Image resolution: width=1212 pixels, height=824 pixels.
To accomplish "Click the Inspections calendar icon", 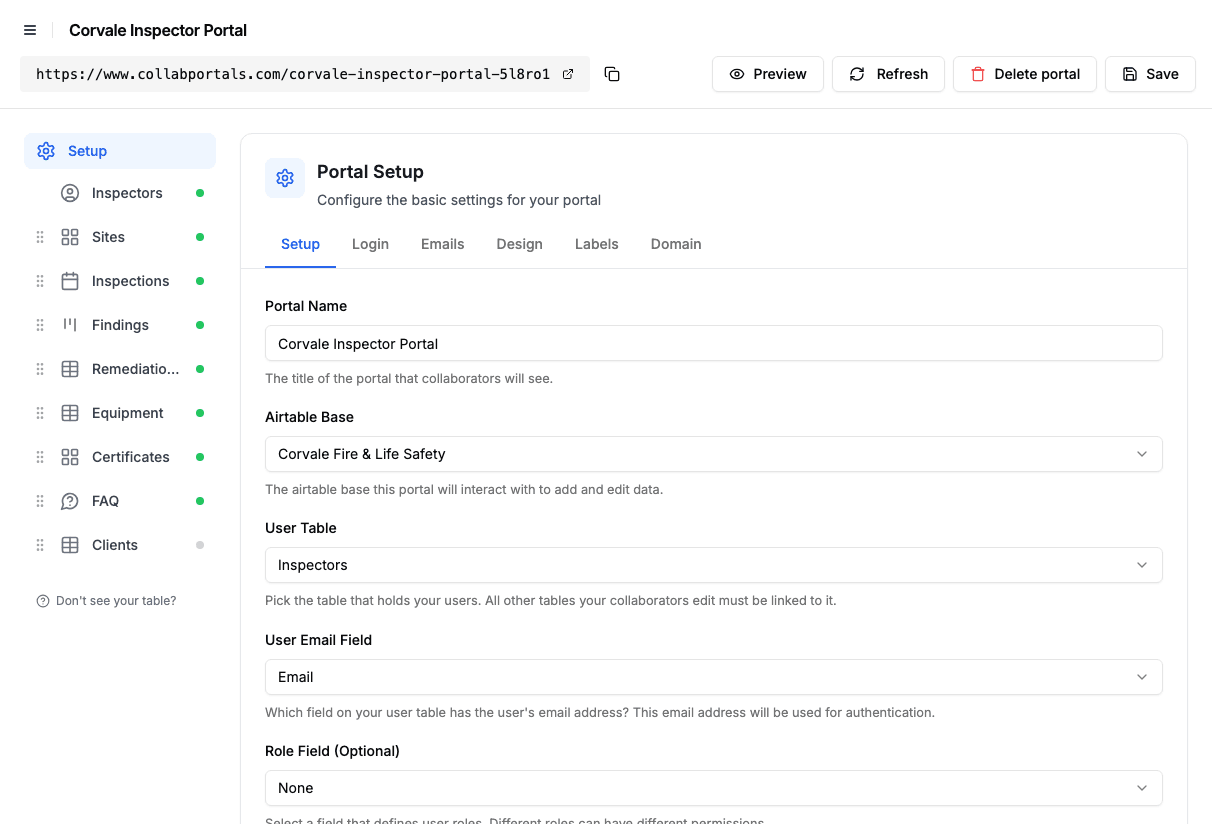I will point(70,281).
